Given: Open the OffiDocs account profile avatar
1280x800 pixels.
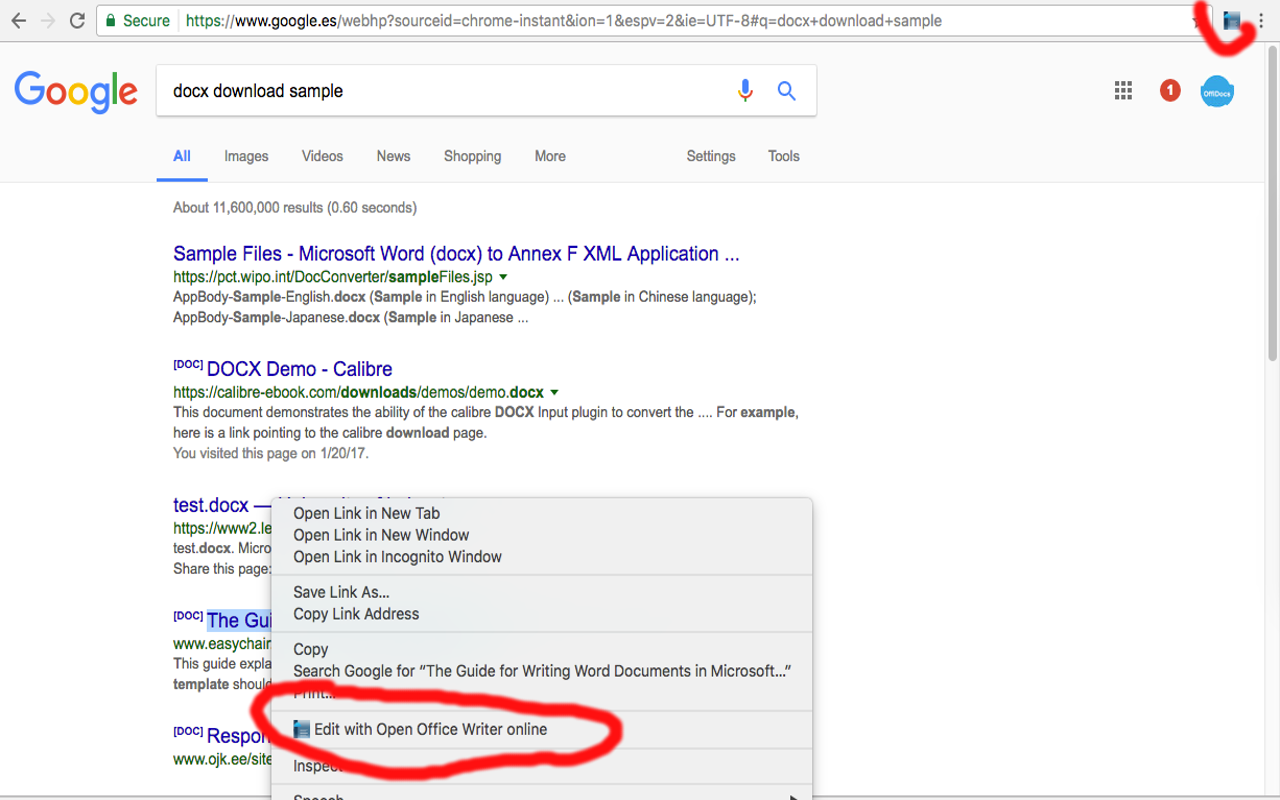Looking at the screenshot, I should click(x=1217, y=91).
